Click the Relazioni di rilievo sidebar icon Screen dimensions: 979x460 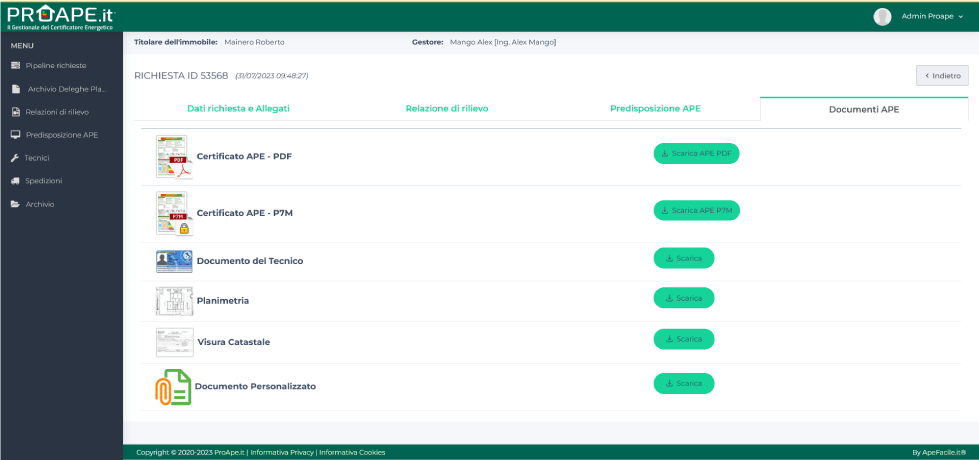click(x=15, y=112)
